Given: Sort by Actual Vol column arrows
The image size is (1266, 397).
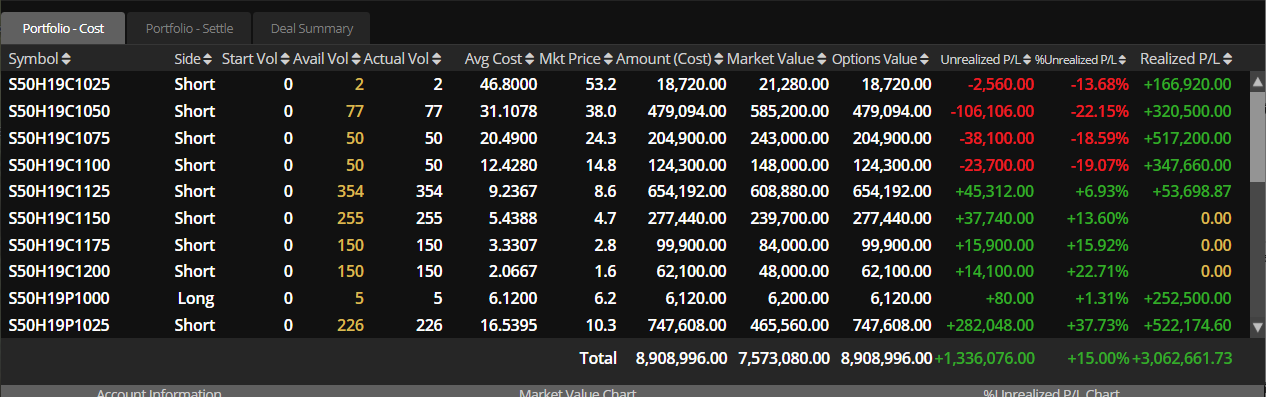Looking at the screenshot, I should coord(436,59).
